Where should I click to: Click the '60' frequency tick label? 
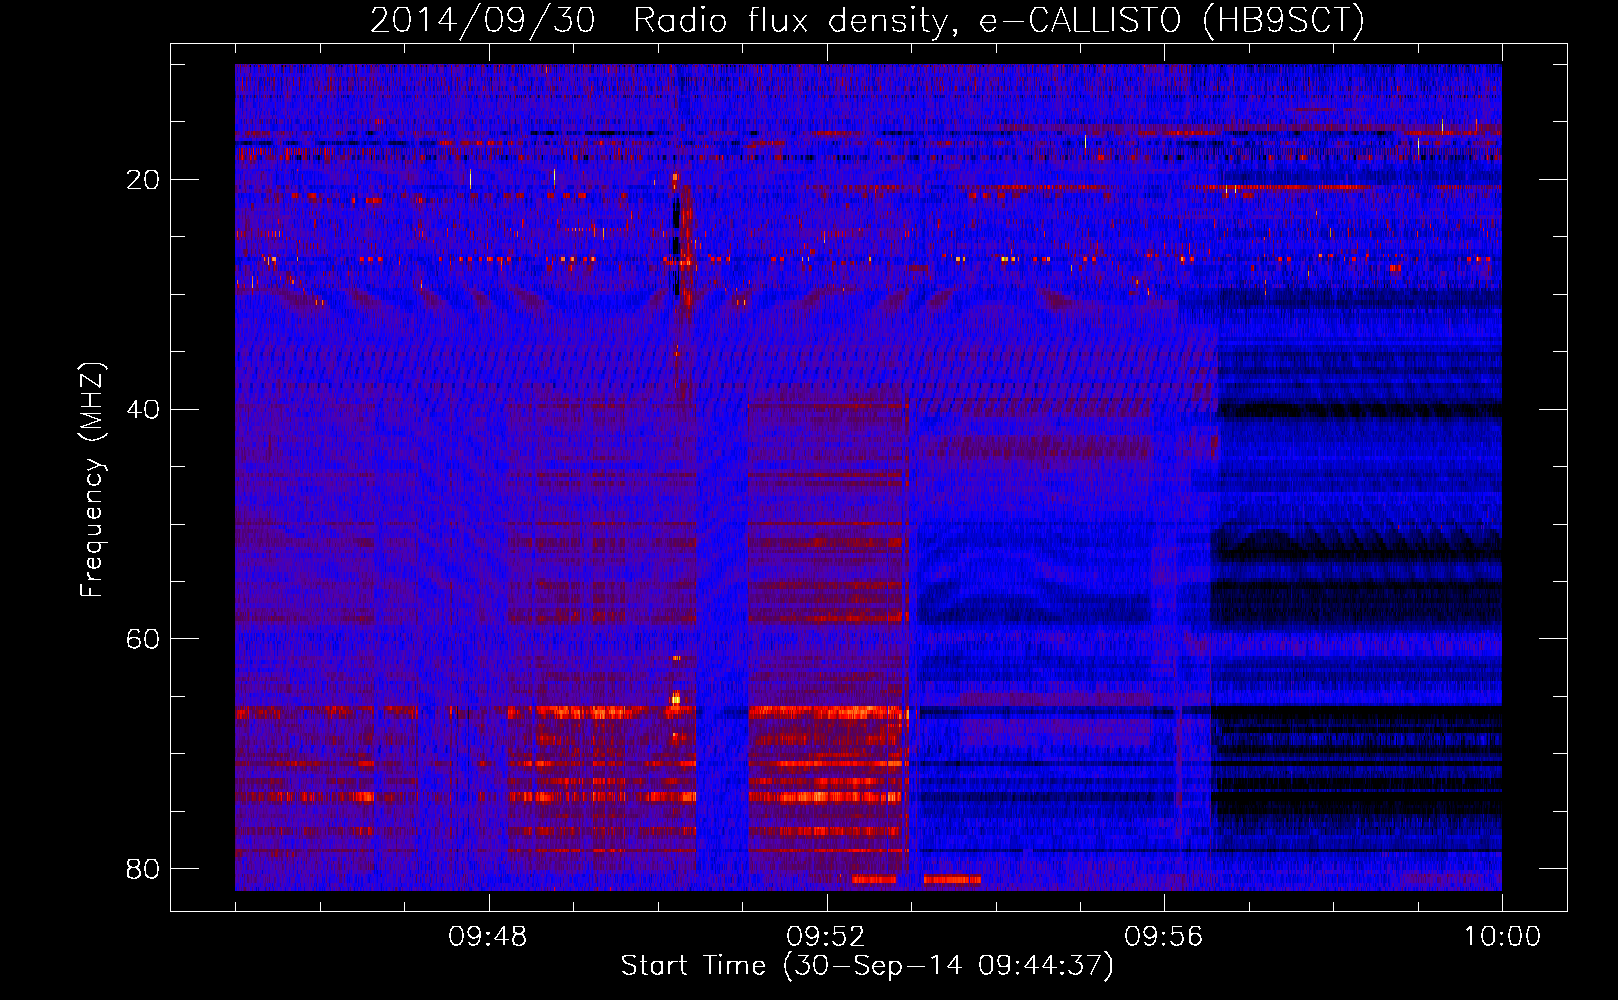point(144,639)
